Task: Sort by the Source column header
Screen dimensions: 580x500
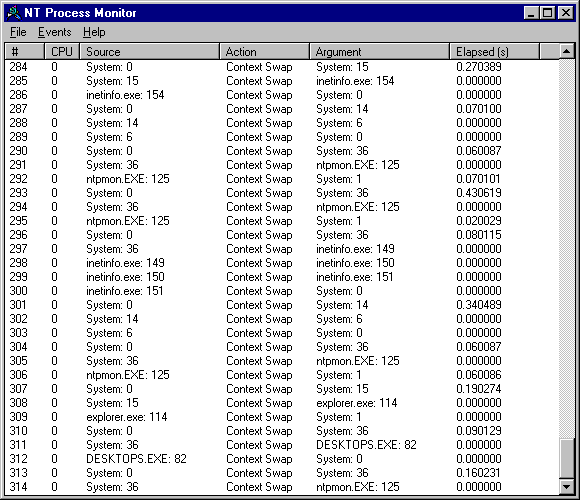Action: 150,51
